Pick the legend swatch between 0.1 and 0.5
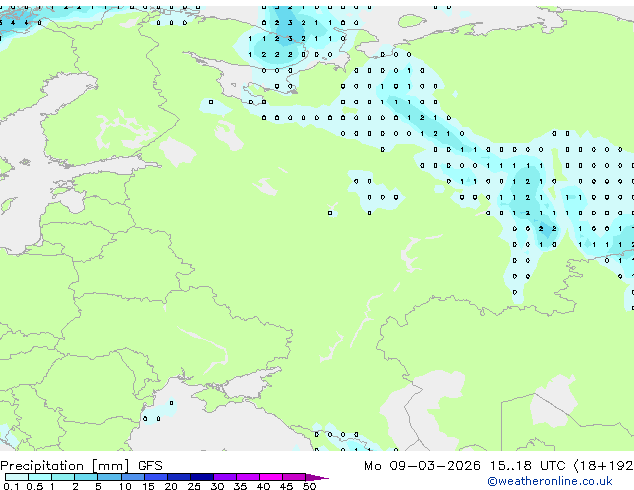This screenshot has width=634, height=490. [x=17, y=477]
